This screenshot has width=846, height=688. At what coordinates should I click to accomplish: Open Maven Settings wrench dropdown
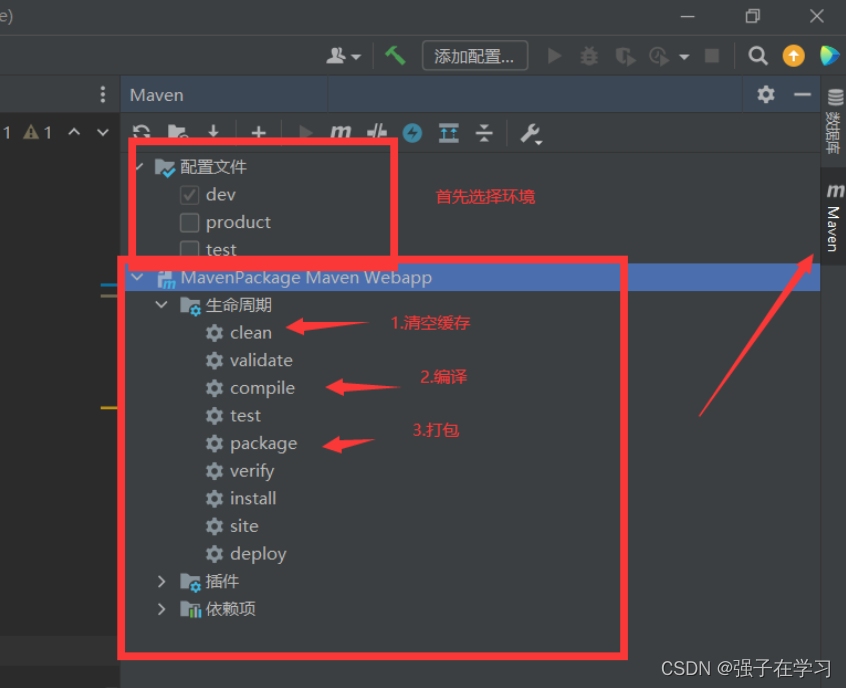point(531,133)
